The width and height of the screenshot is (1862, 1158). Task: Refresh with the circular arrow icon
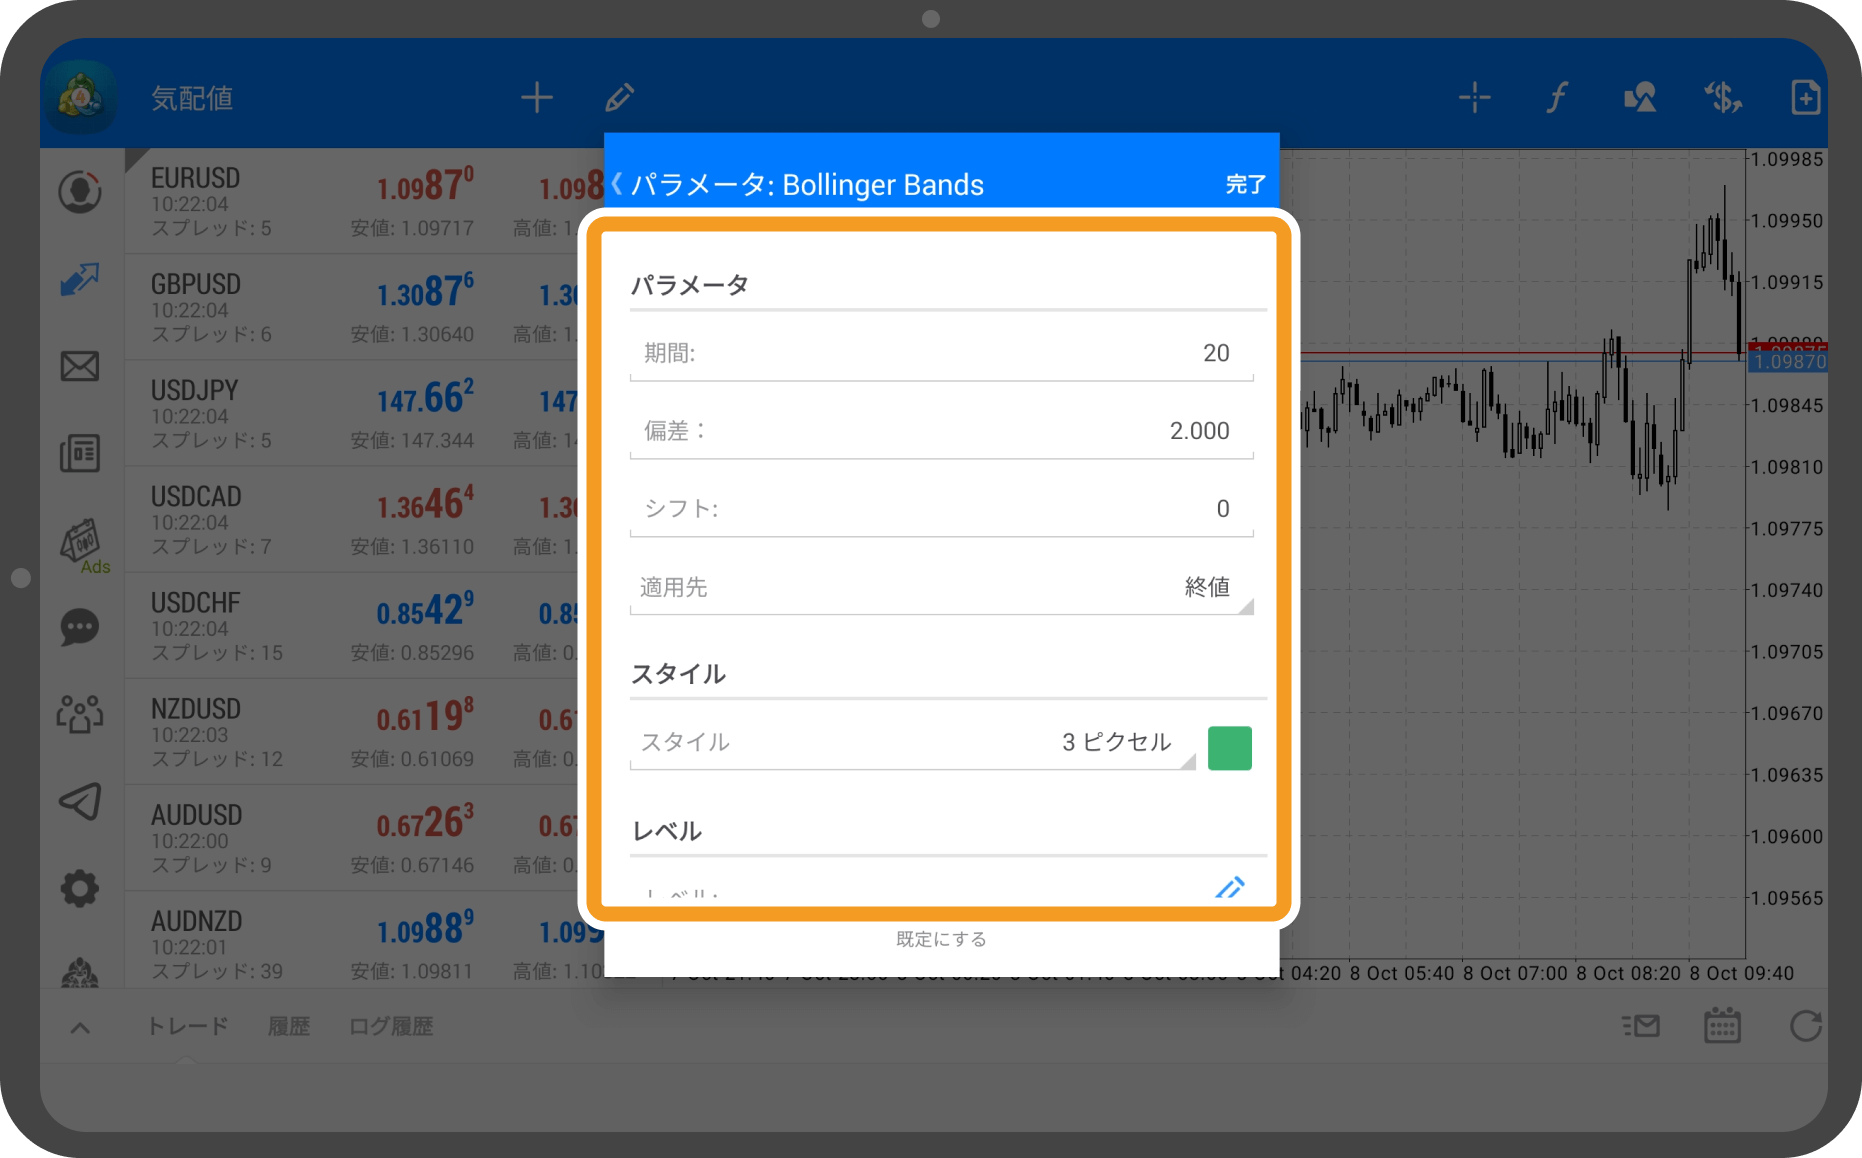(x=1805, y=1026)
